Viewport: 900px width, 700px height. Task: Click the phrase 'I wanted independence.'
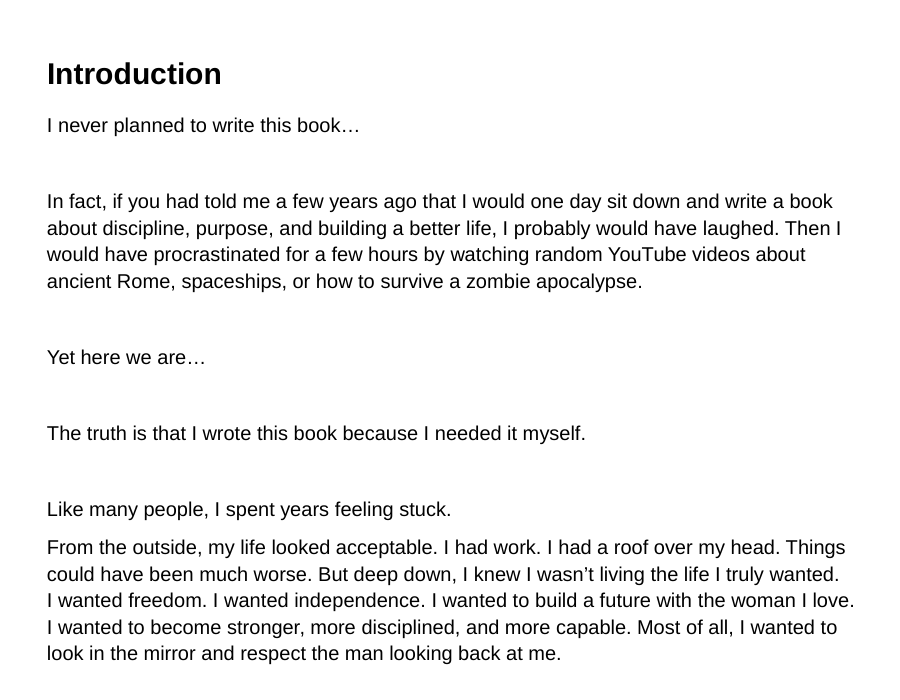319,600
